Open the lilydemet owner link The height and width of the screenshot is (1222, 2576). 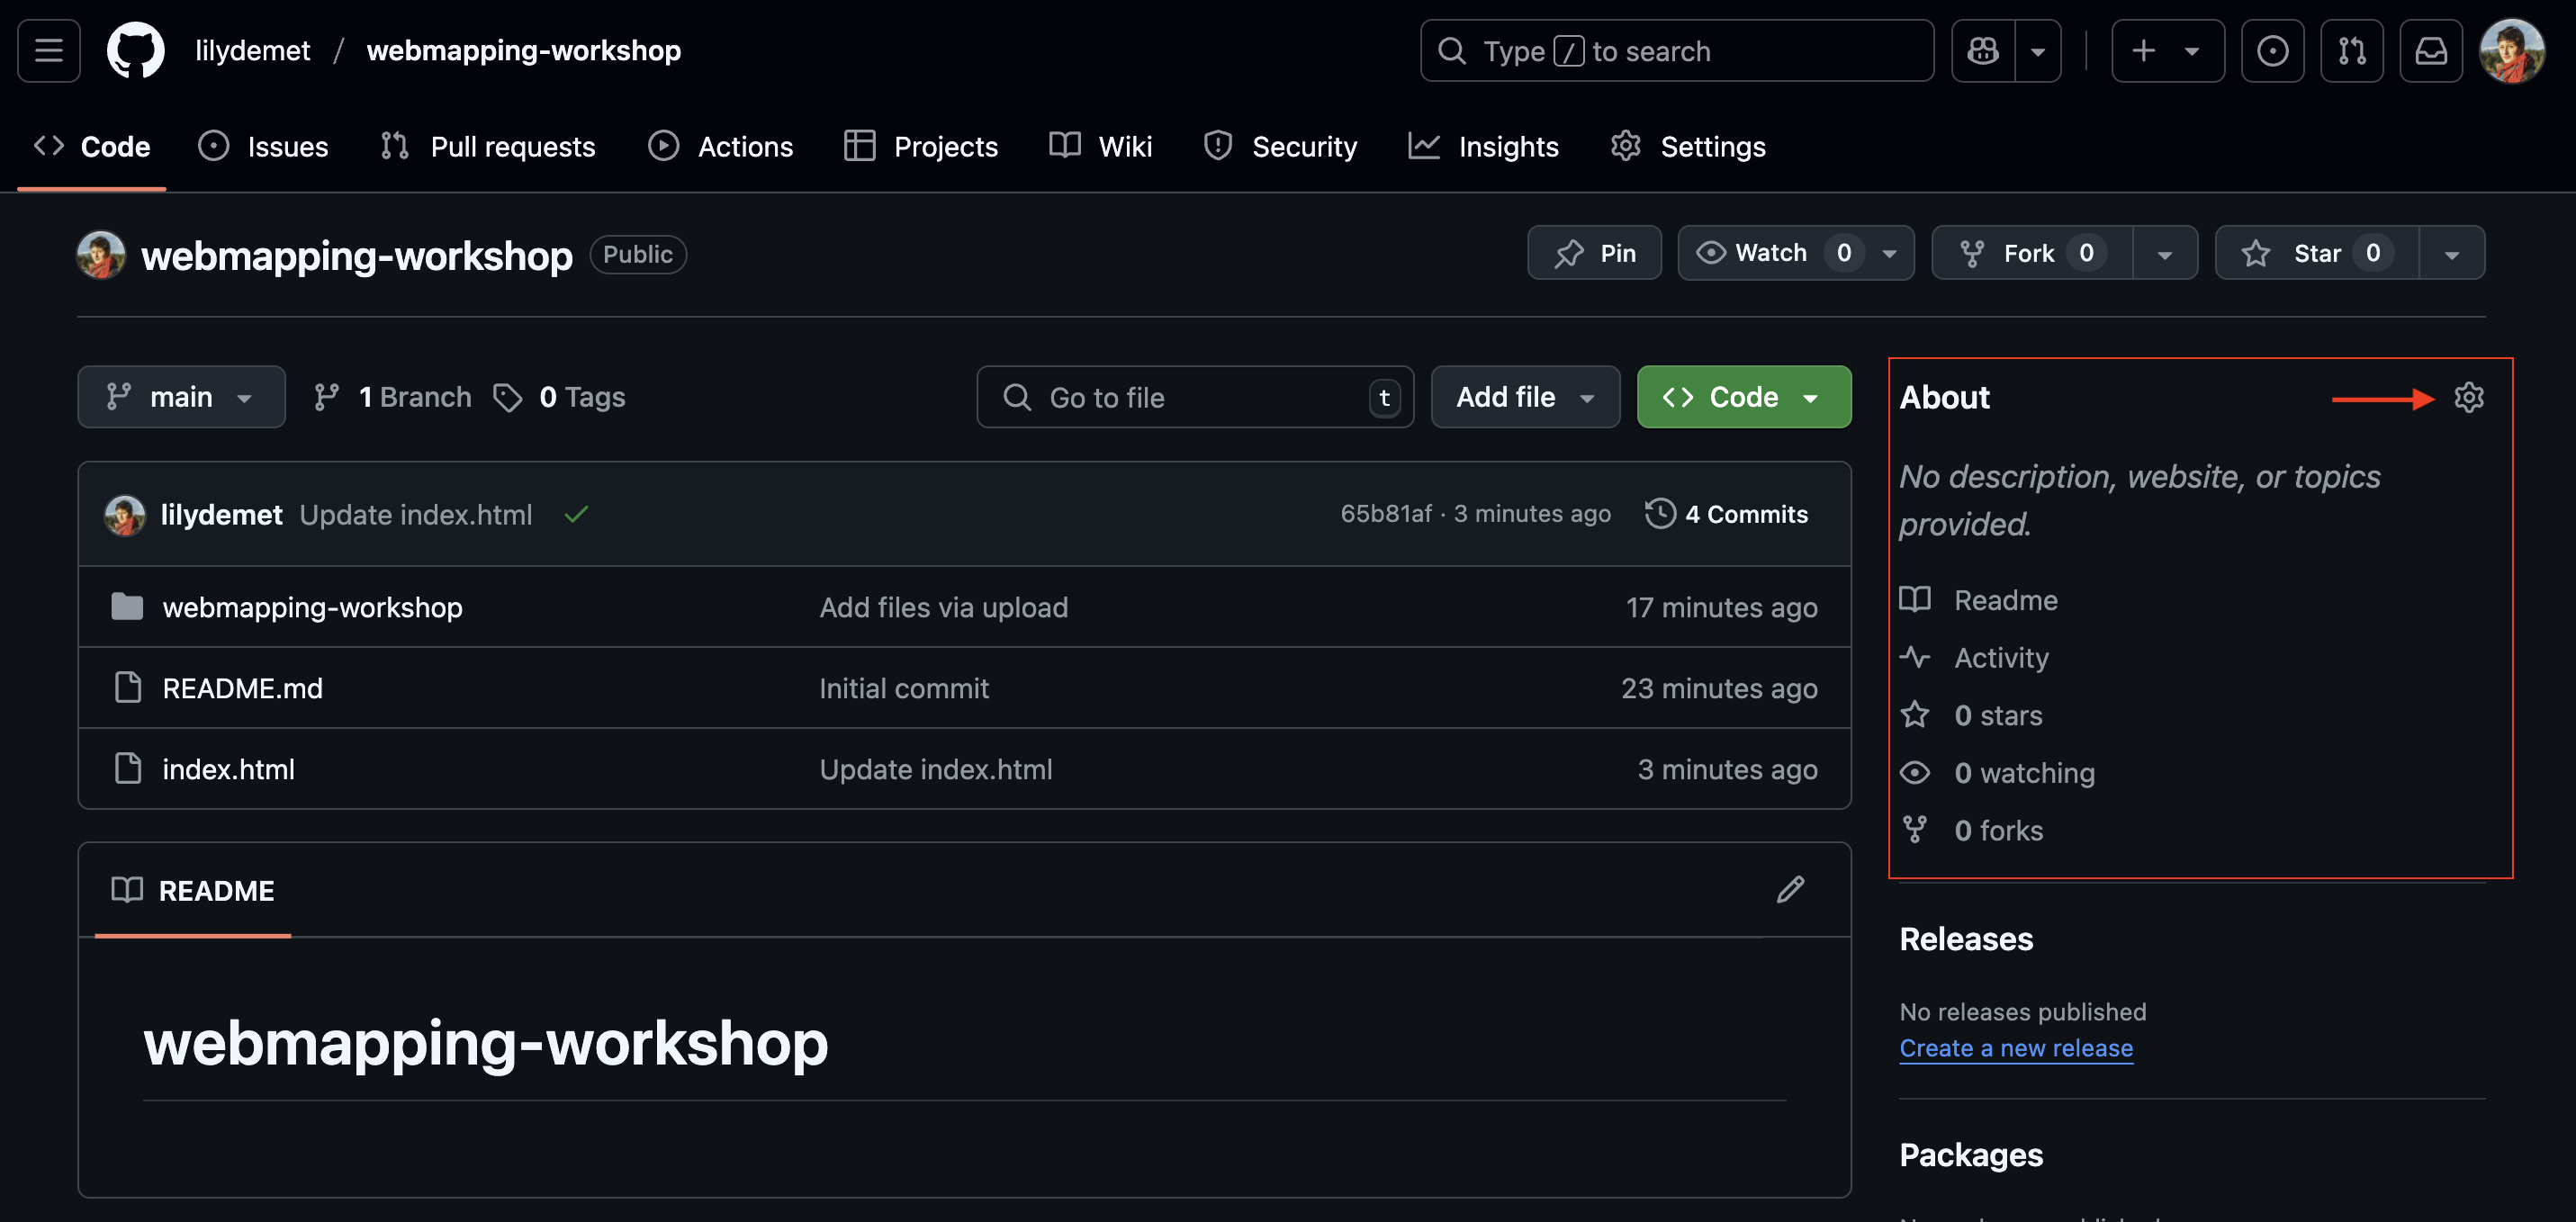point(252,50)
